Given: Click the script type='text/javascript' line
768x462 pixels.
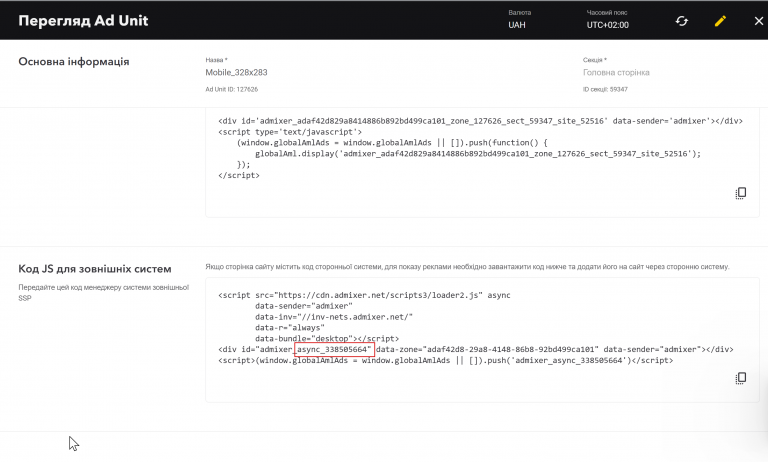Looking at the screenshot, I should (290, 132).
